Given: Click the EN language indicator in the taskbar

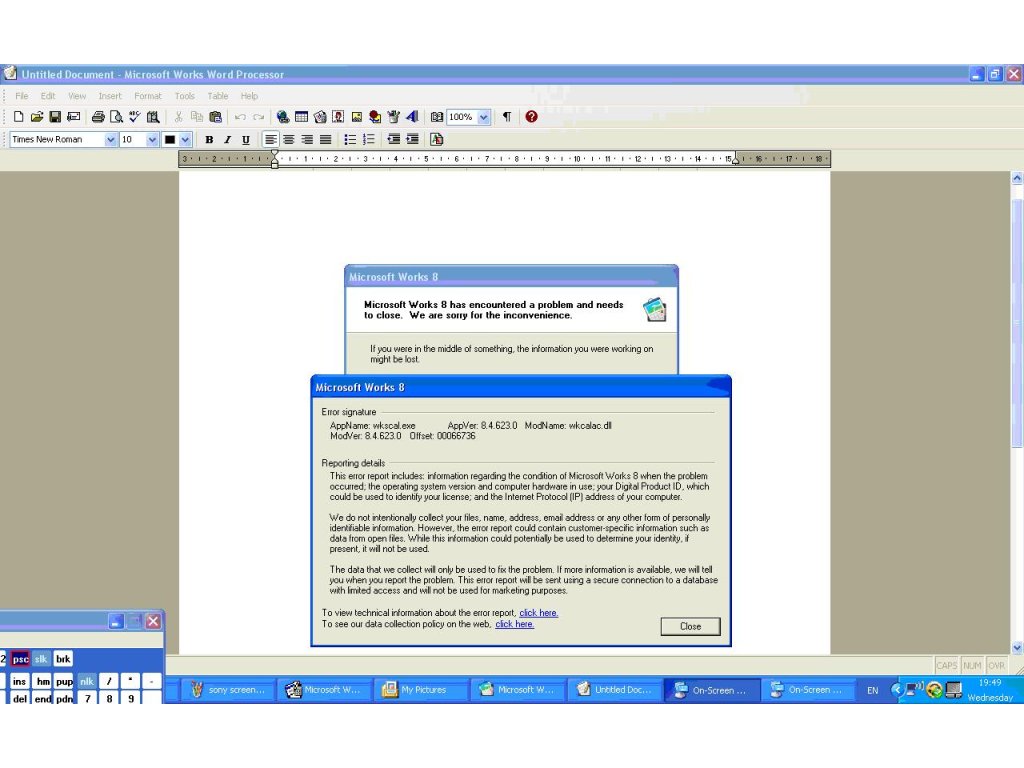Looking at the screenshot, I should 872,690.
